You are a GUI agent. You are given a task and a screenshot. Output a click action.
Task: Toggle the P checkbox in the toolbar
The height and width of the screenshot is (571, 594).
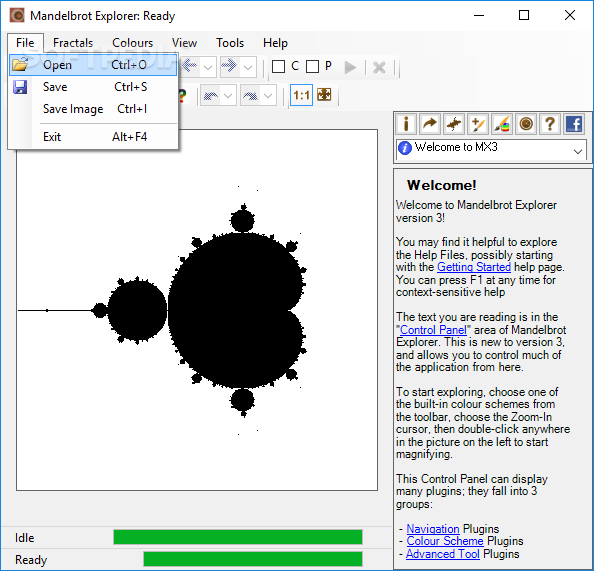[x=312, y=67]
